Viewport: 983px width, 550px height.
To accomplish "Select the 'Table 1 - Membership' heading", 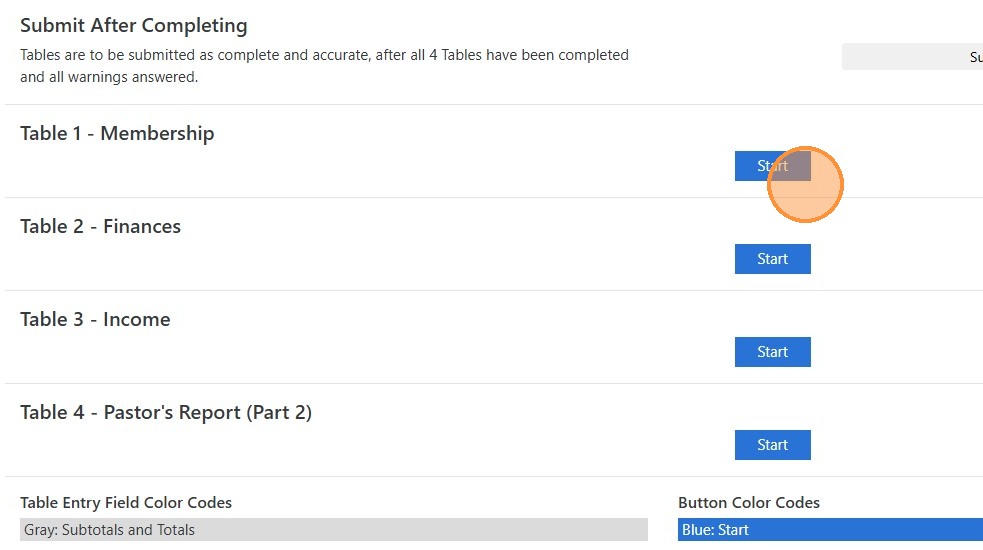I will point(117,133).
